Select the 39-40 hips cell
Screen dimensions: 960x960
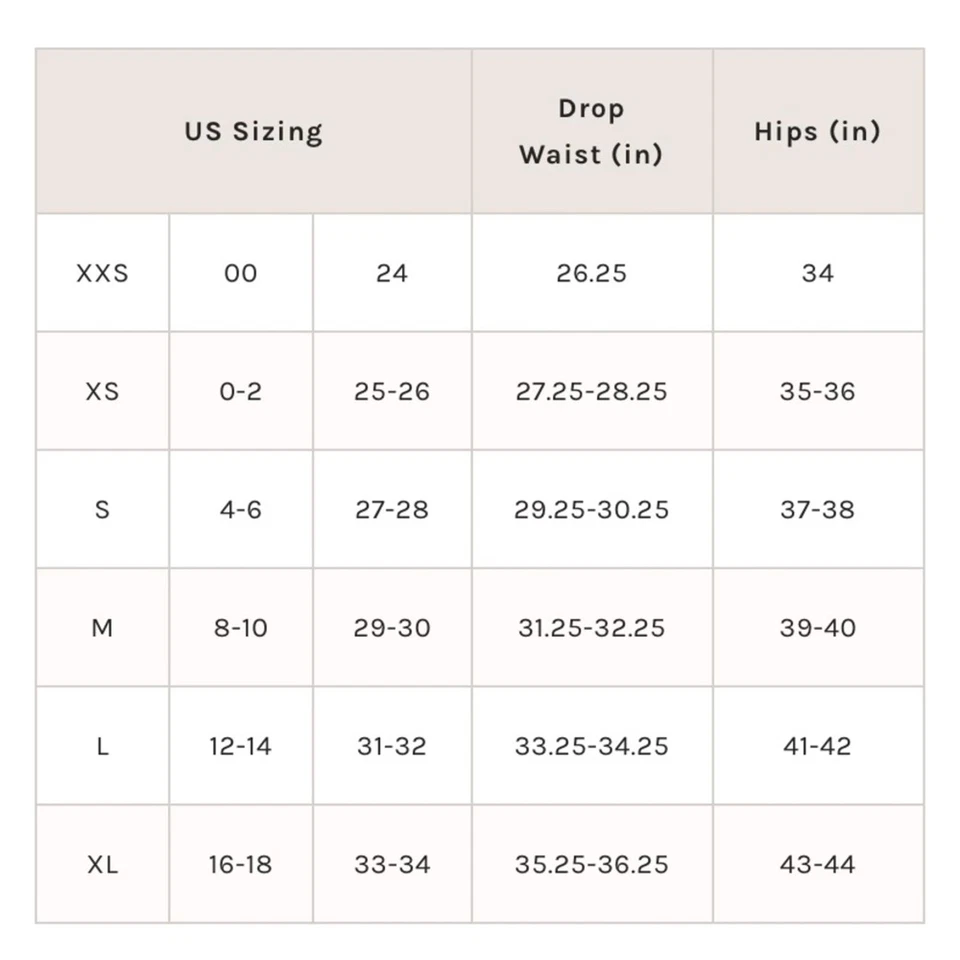click(x=817, y=628)
